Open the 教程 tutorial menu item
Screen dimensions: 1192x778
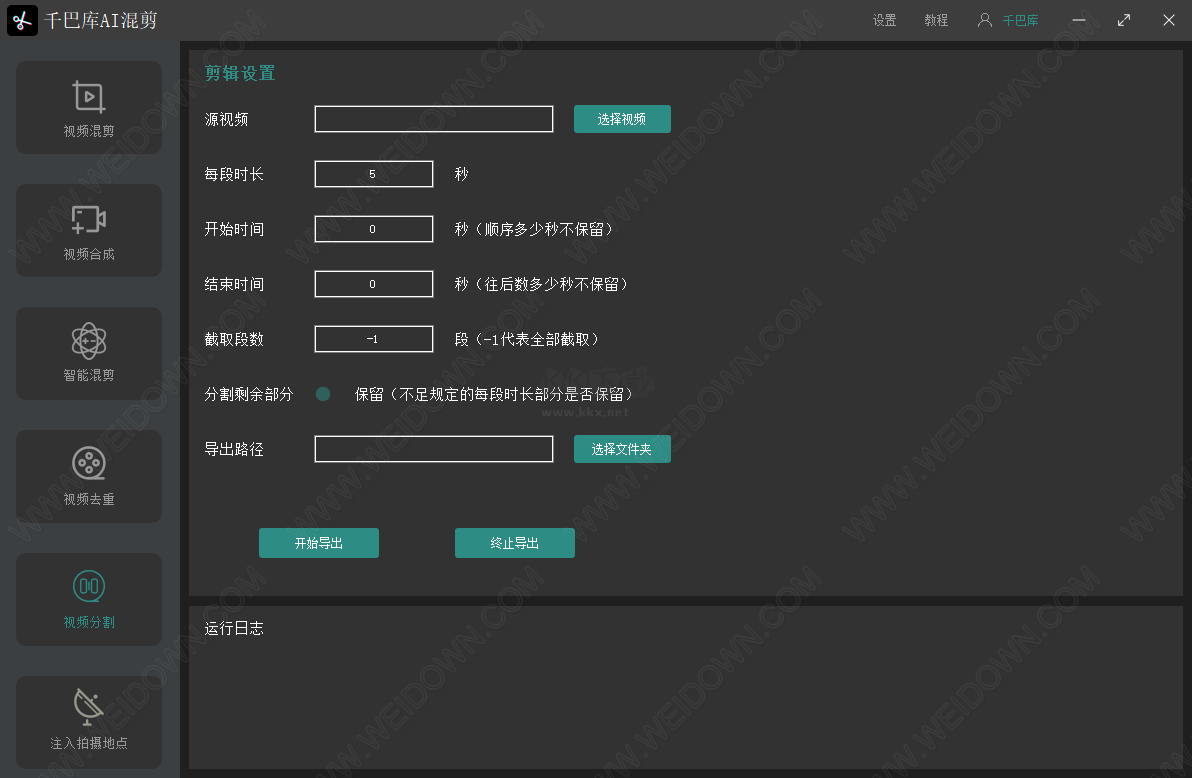coord(936,20)
